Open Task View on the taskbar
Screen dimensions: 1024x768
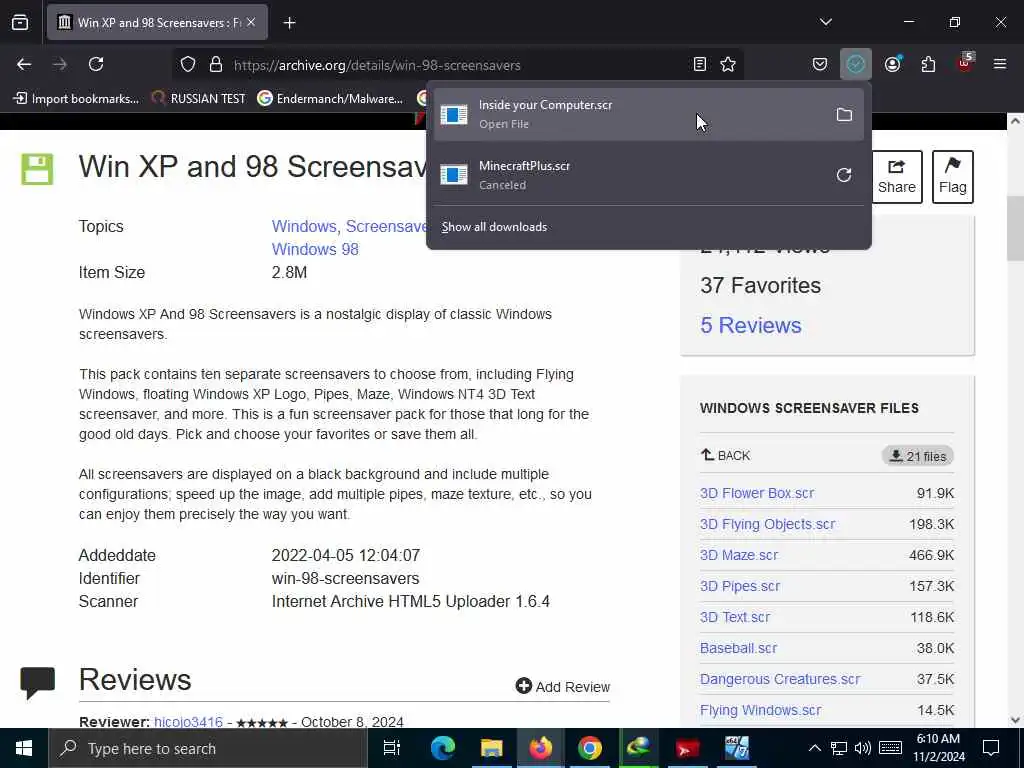coord(392,748)
